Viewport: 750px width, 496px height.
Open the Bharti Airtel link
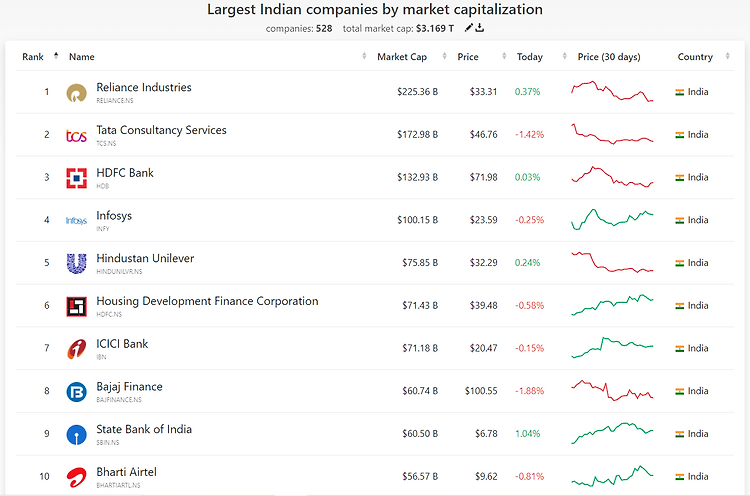(126, 472)
